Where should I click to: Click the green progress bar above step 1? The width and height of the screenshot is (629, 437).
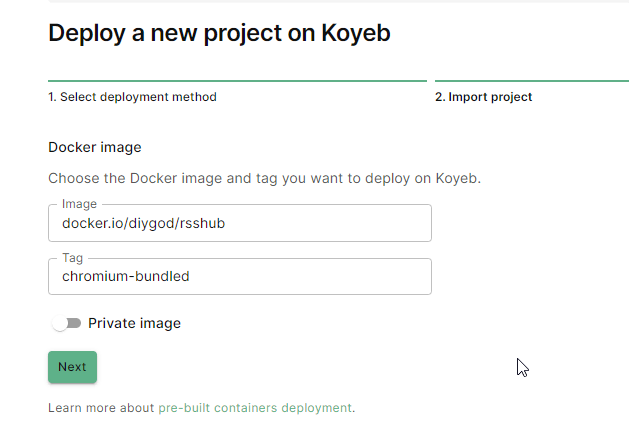[x=237, y=80]
